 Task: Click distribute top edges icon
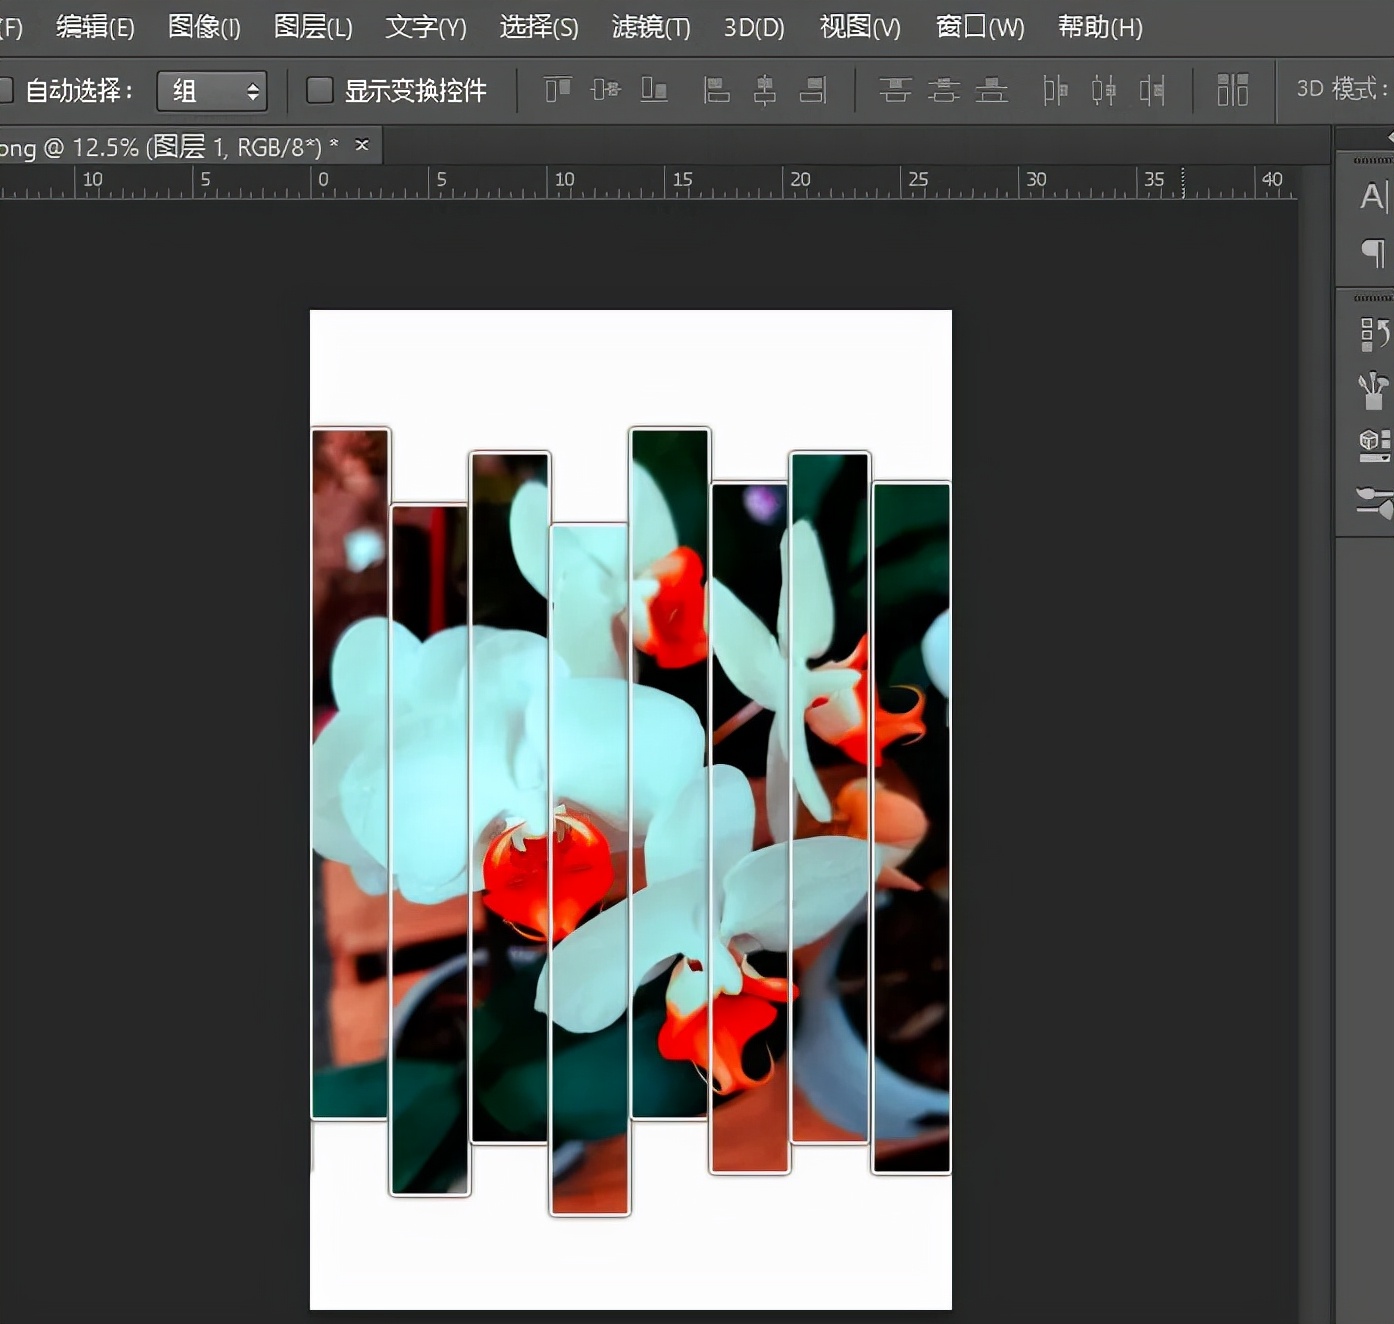tap(895, 90)
